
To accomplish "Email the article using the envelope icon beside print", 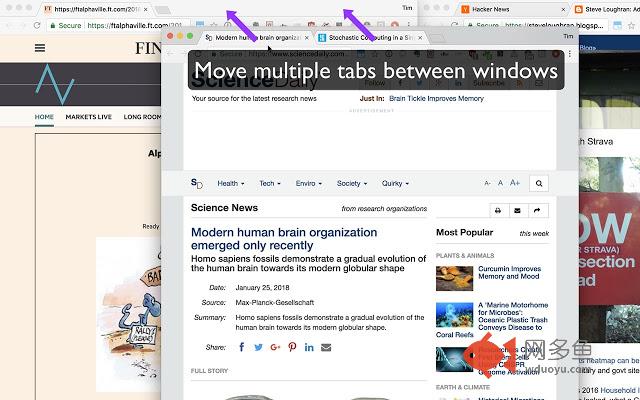I will click(x=518, y=211).
